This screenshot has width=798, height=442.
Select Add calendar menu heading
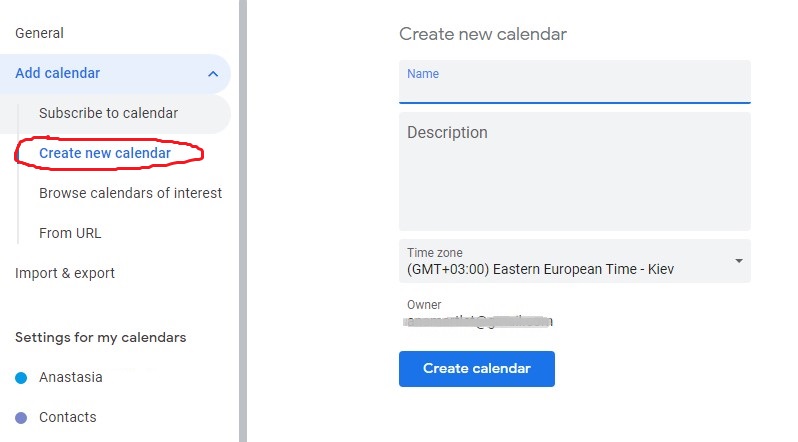pyautogui.click(x=58, y=73)
